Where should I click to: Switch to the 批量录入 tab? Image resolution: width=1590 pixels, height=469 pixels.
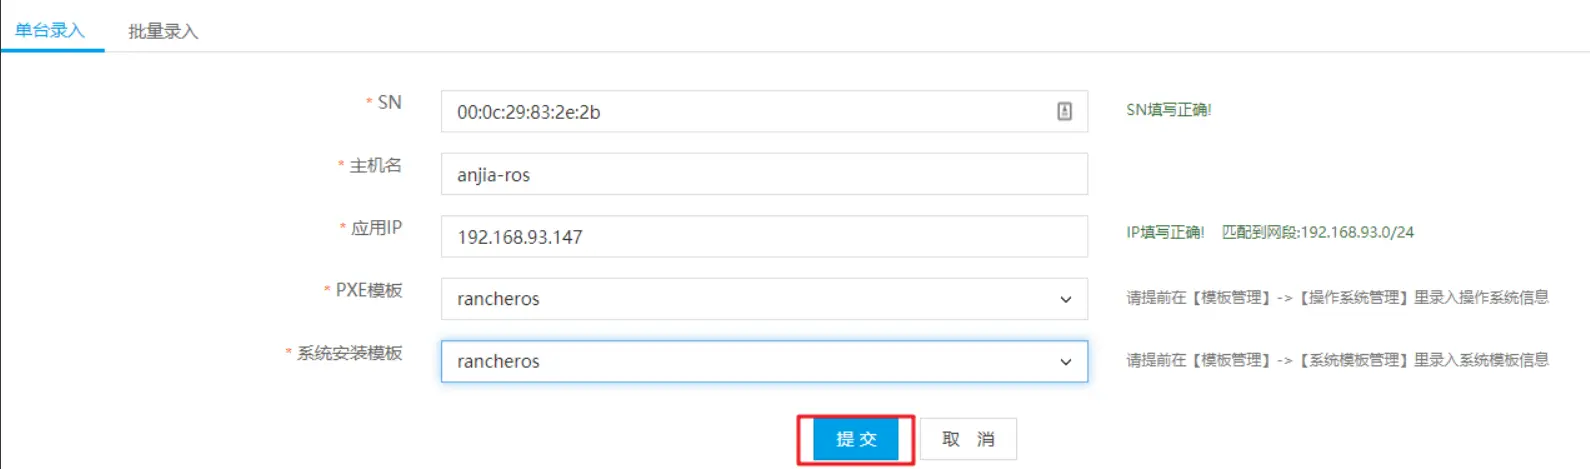click(x=163, y=31)
